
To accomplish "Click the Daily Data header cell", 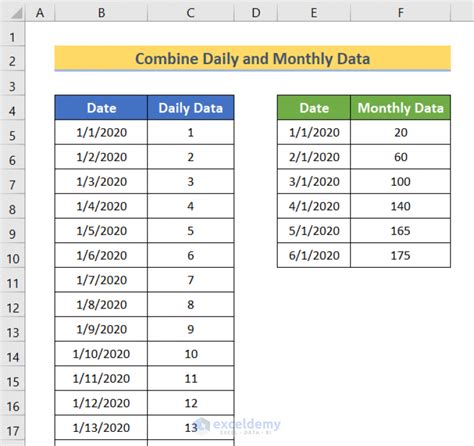I will coord(191,108).
